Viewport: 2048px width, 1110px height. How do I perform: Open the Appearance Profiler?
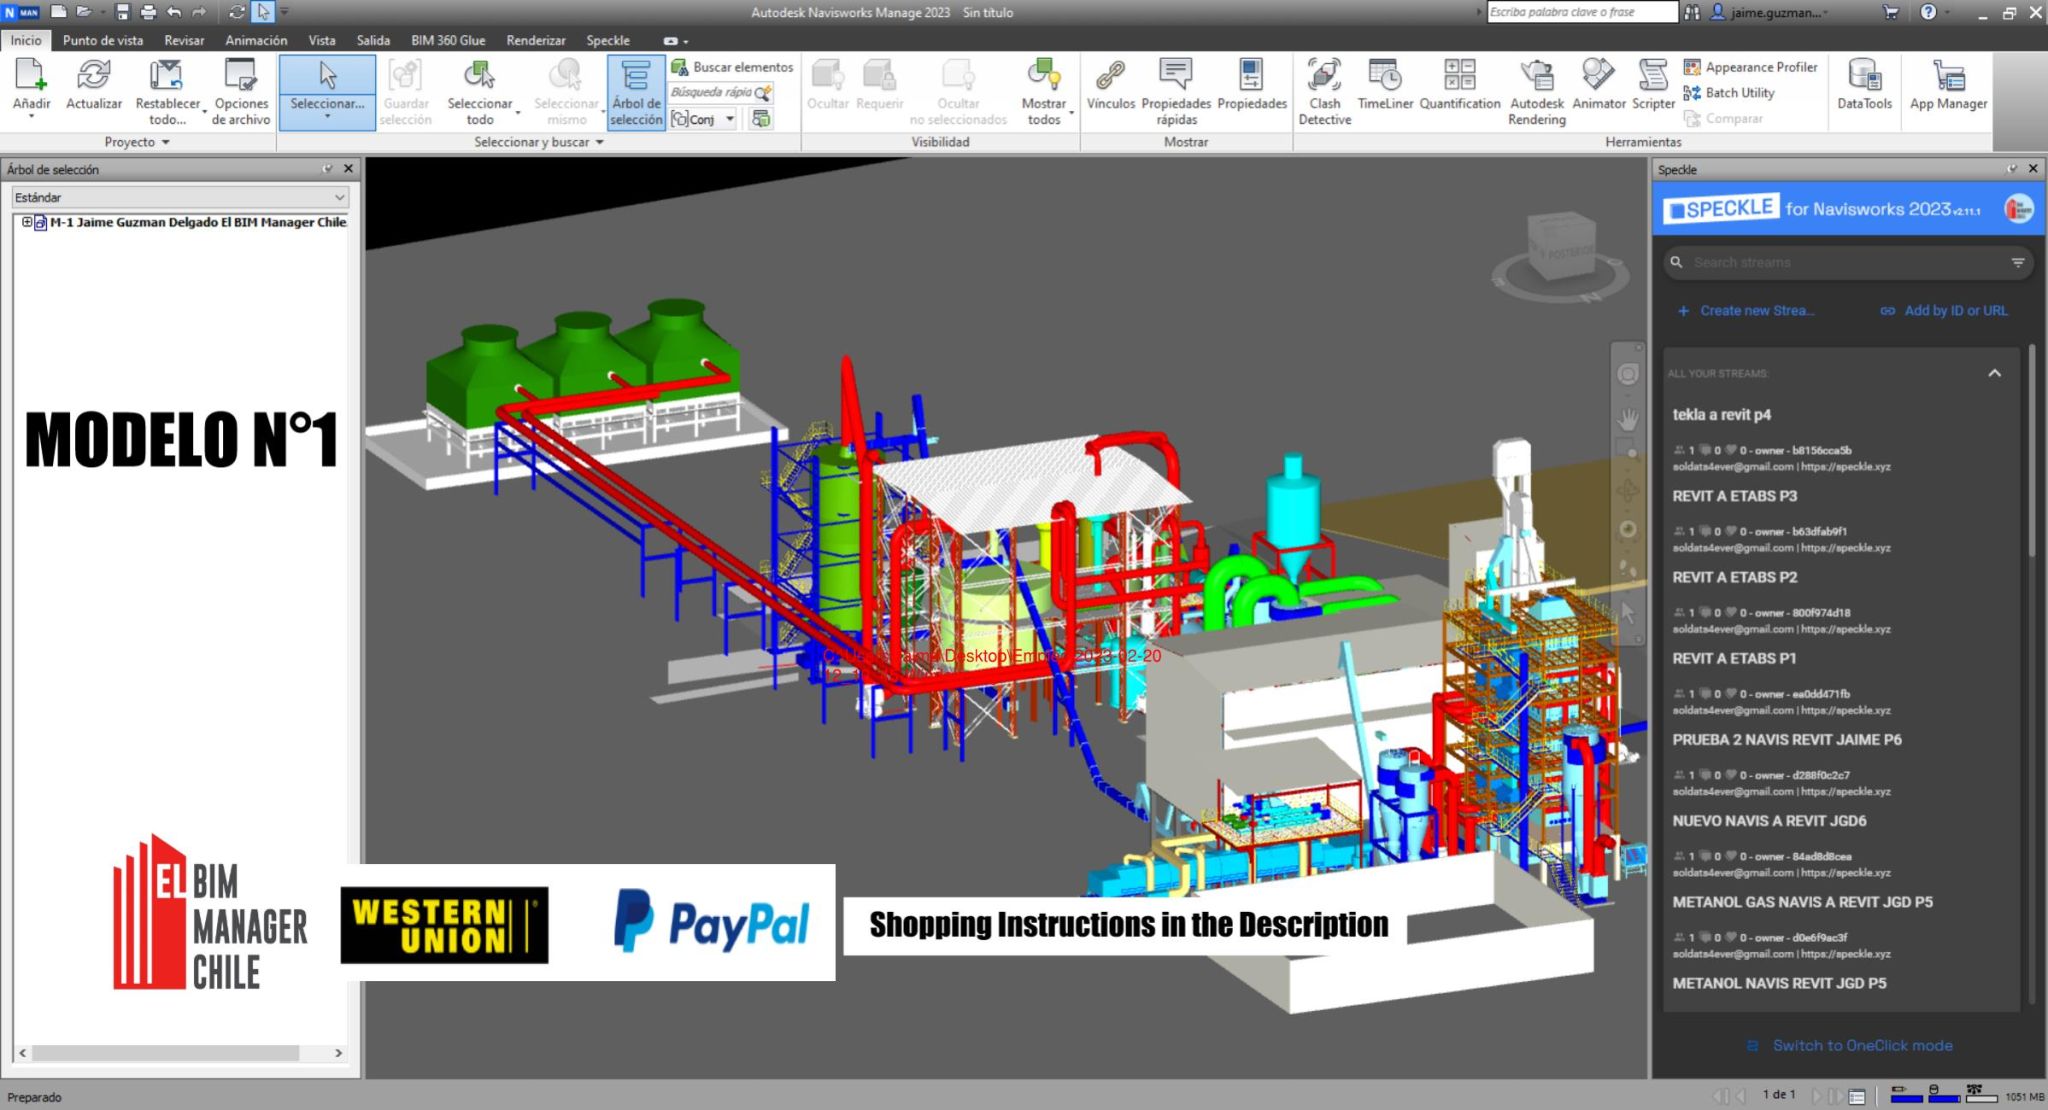1753,66
